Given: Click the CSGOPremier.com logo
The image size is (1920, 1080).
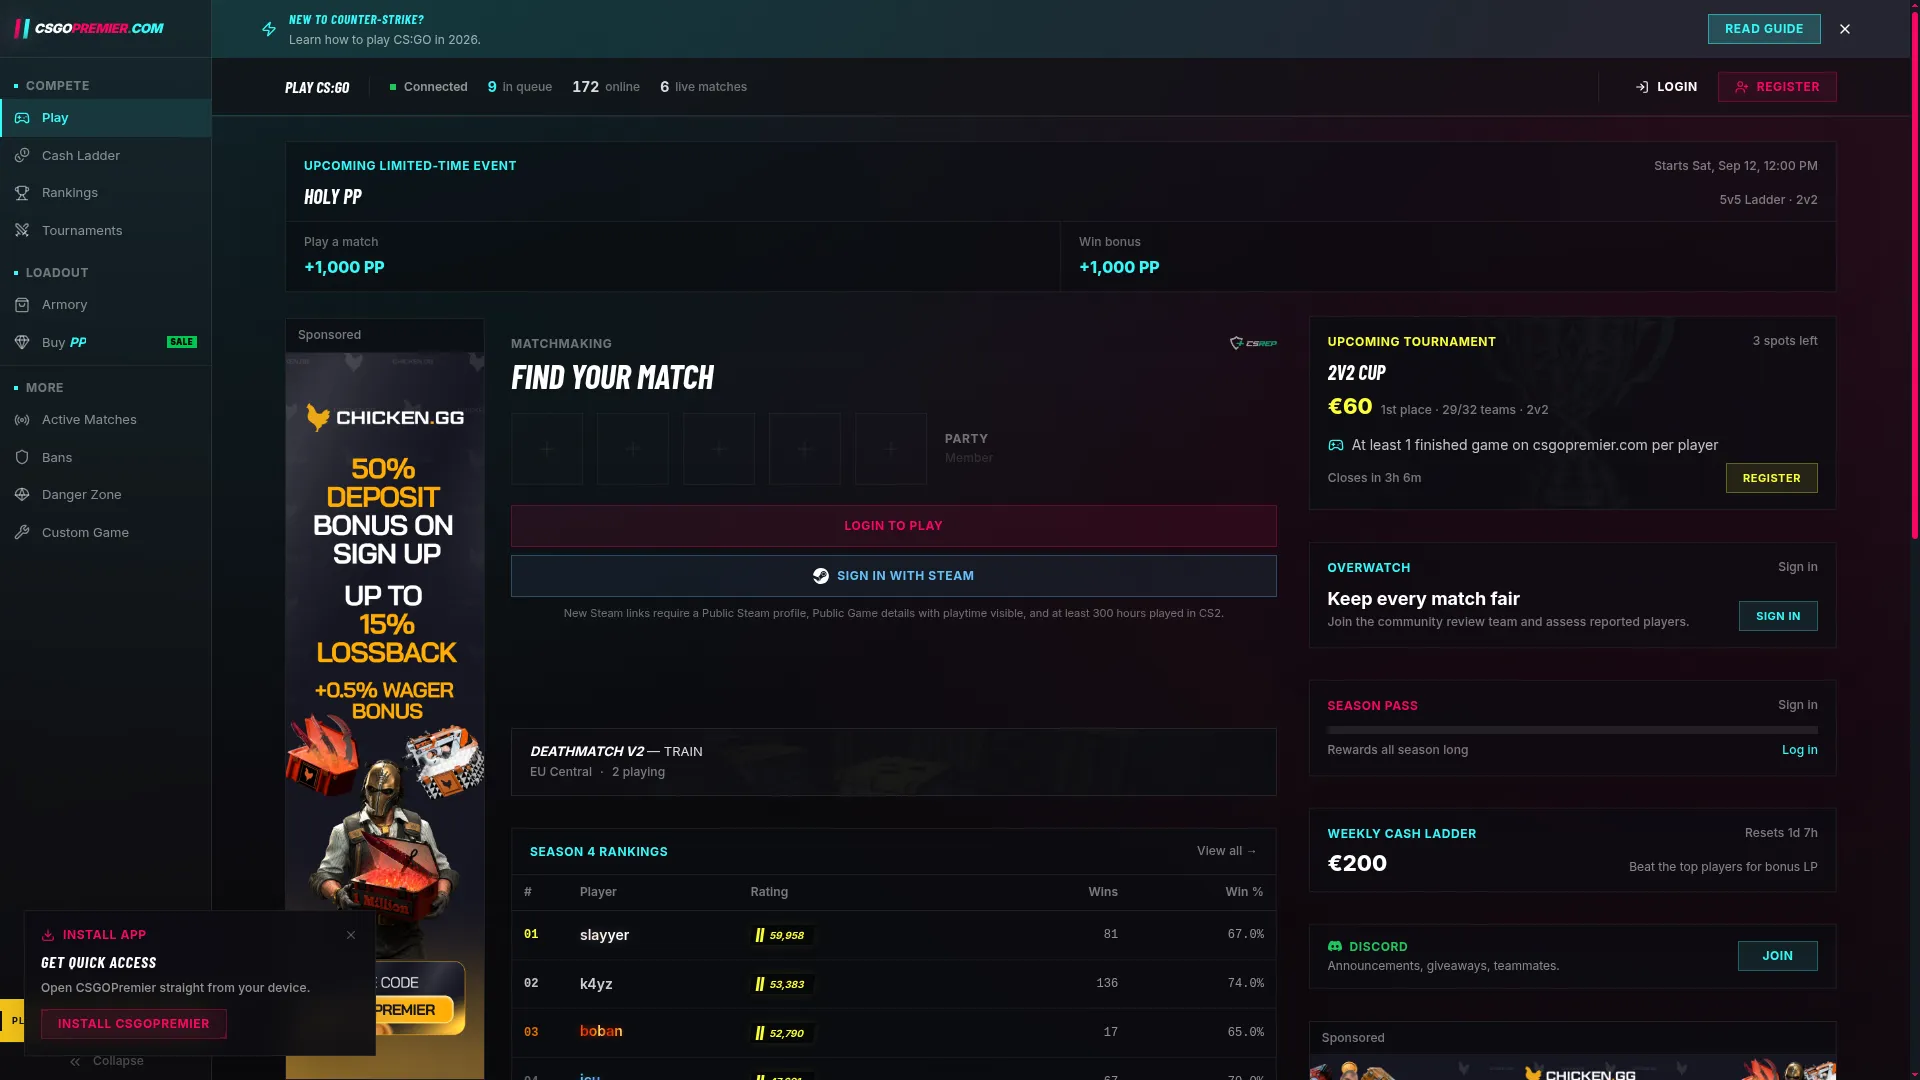Looking at the screenshot, I should coord(89,28).
